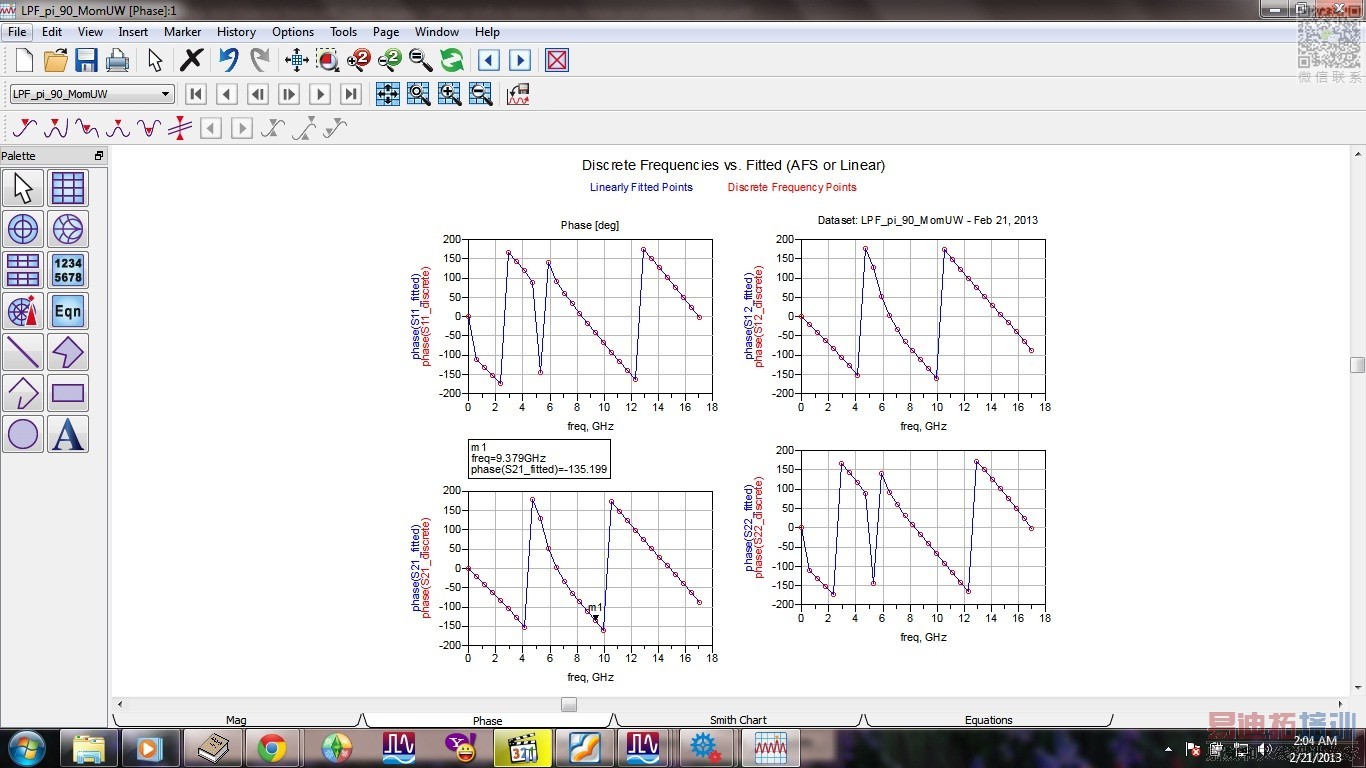Insert a rectangular plot from palette
This screenshot has height=768, width=1366.
[68, 188]
